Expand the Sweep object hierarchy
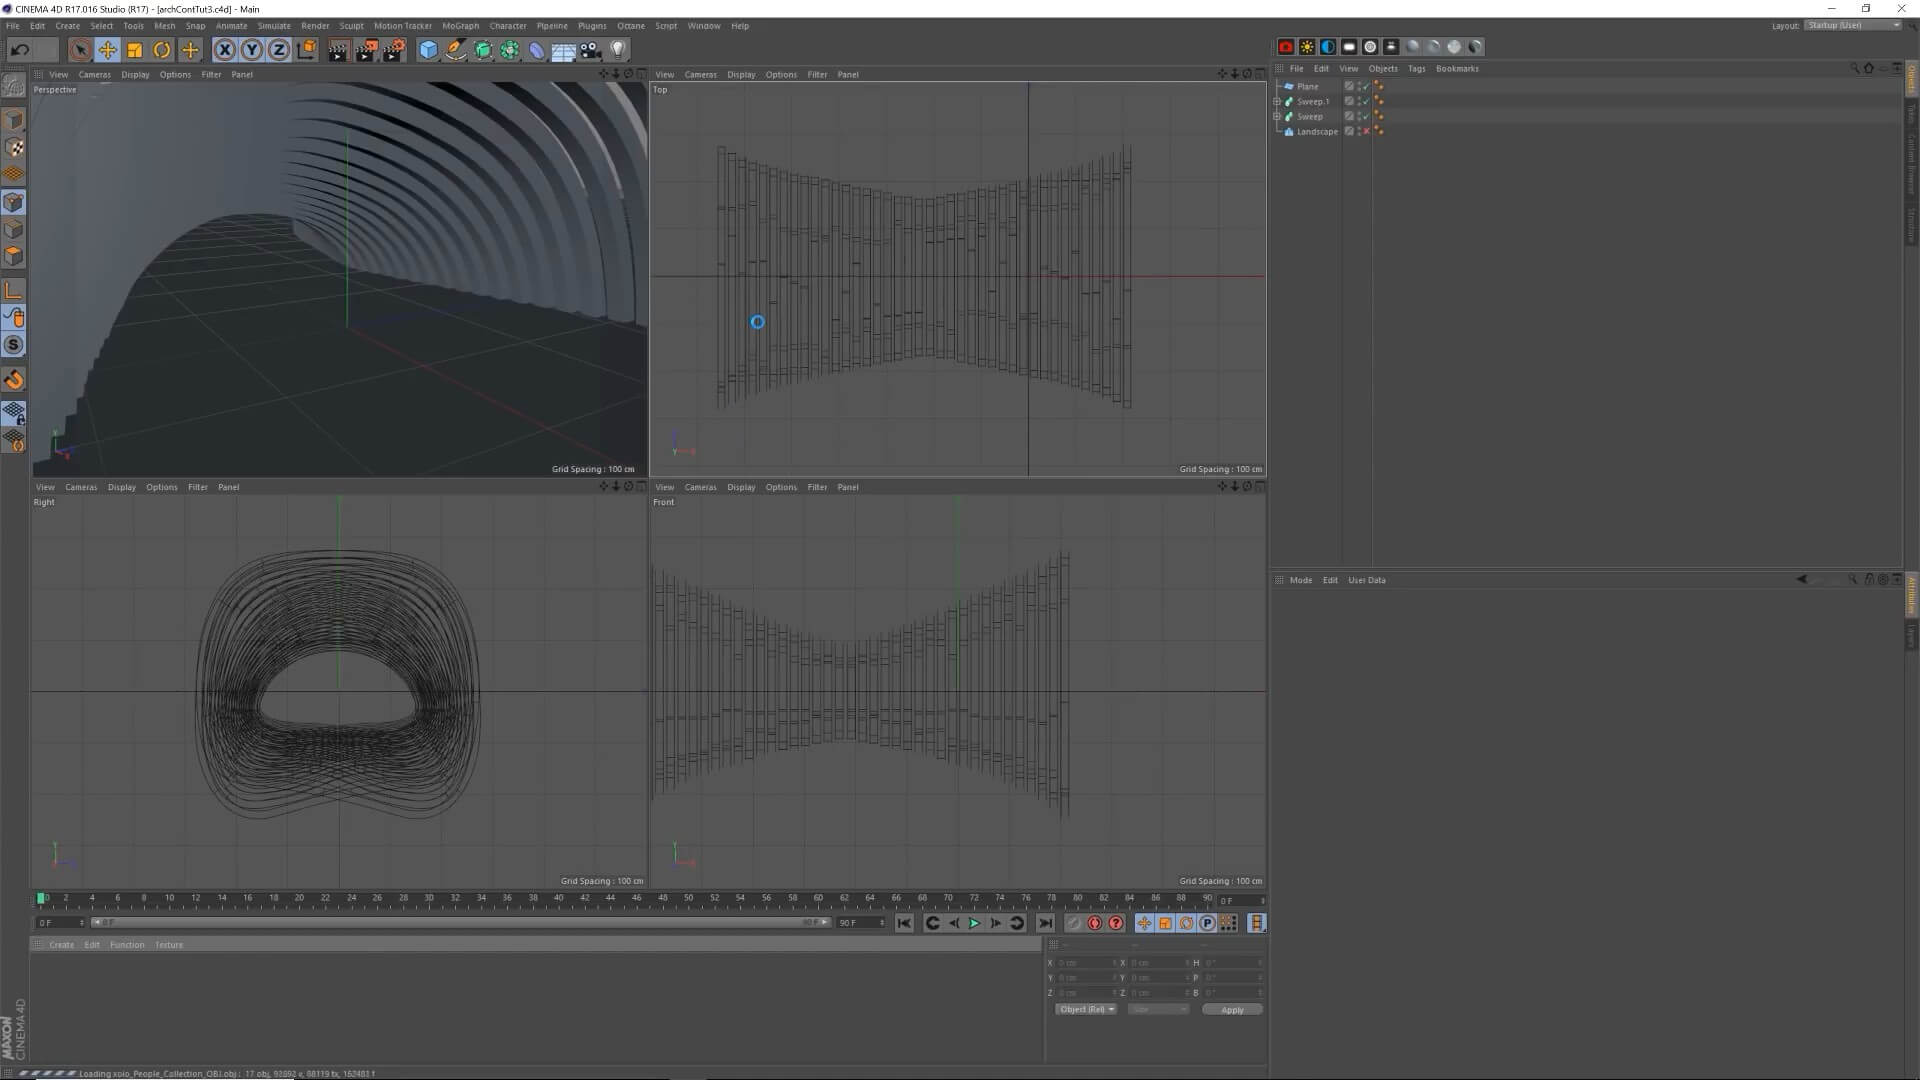 click(1277, 116)
